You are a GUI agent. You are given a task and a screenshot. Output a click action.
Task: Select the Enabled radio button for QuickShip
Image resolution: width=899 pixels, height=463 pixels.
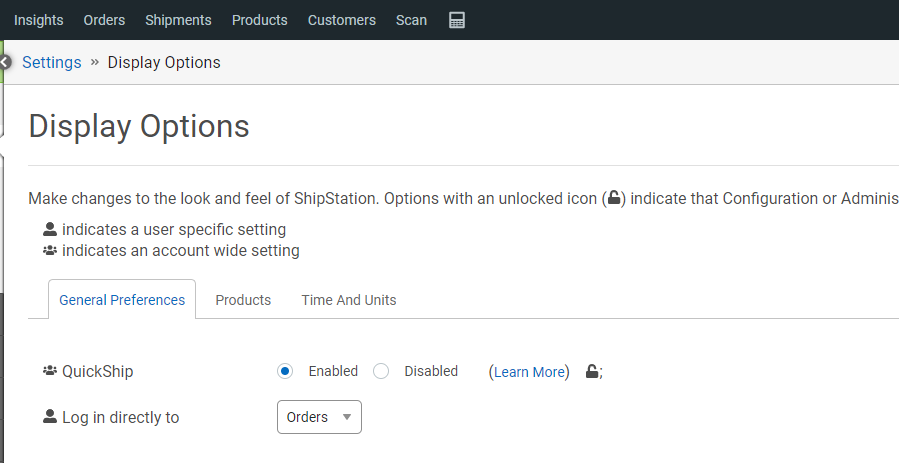pos(285,371)
